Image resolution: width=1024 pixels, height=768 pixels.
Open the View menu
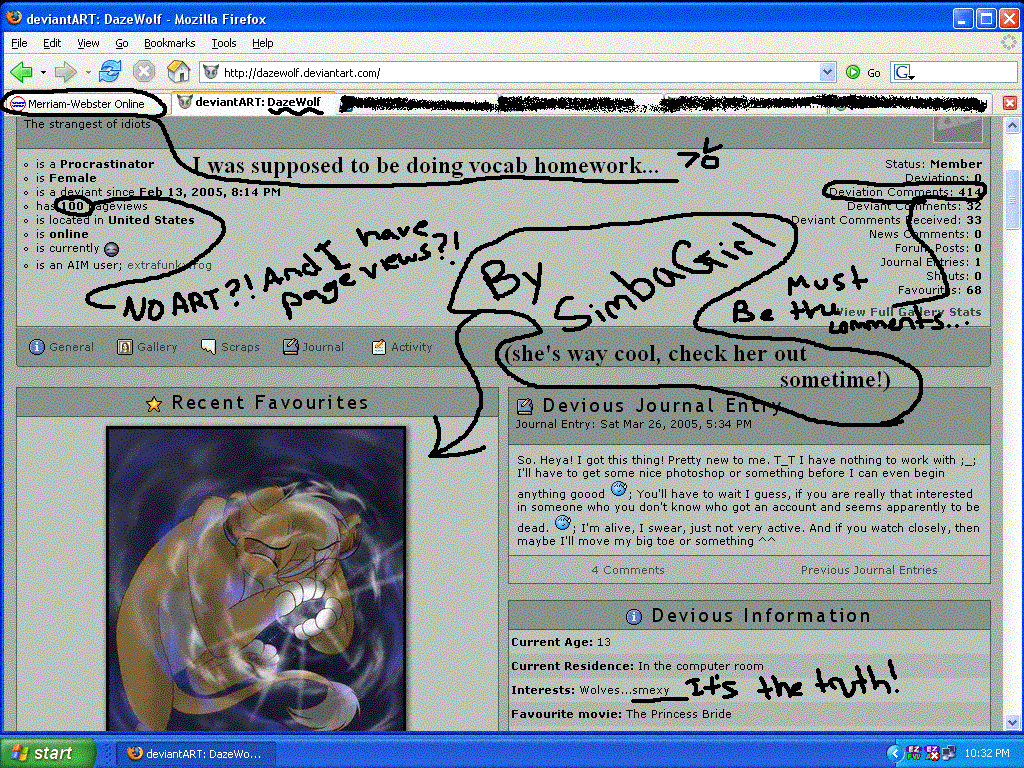[x=88, y=43]
